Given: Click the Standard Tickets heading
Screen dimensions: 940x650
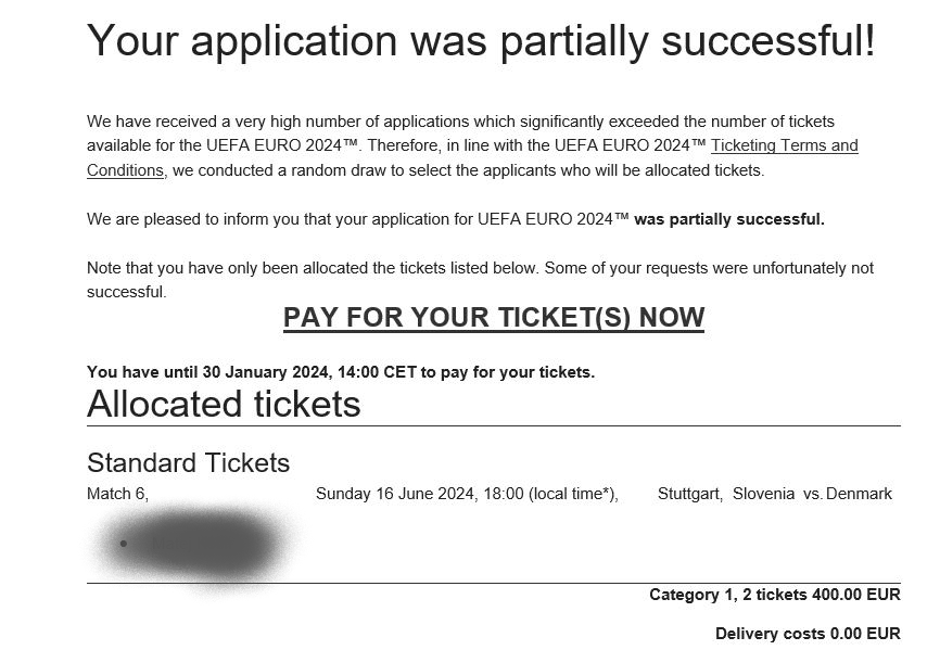Looking at the screenshot, I should tap(188, 463).
